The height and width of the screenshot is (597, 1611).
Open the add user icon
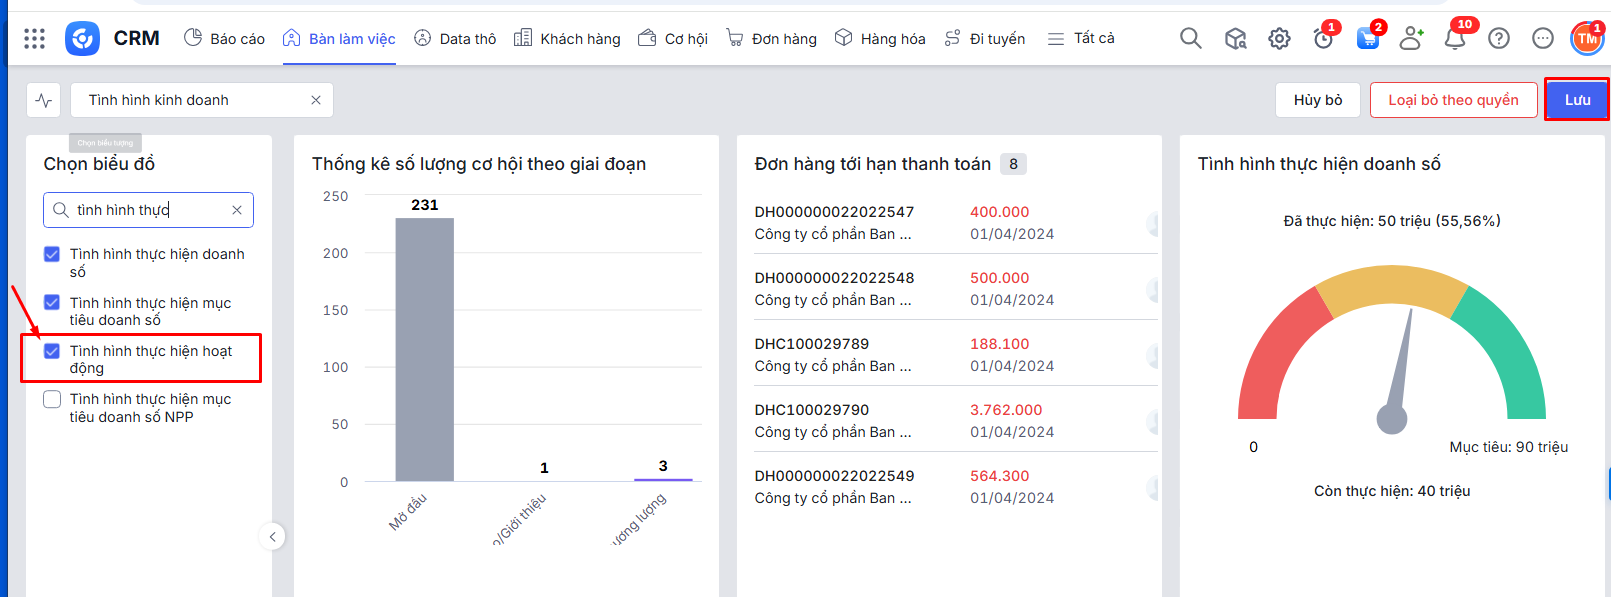(x=1411, y=39)
